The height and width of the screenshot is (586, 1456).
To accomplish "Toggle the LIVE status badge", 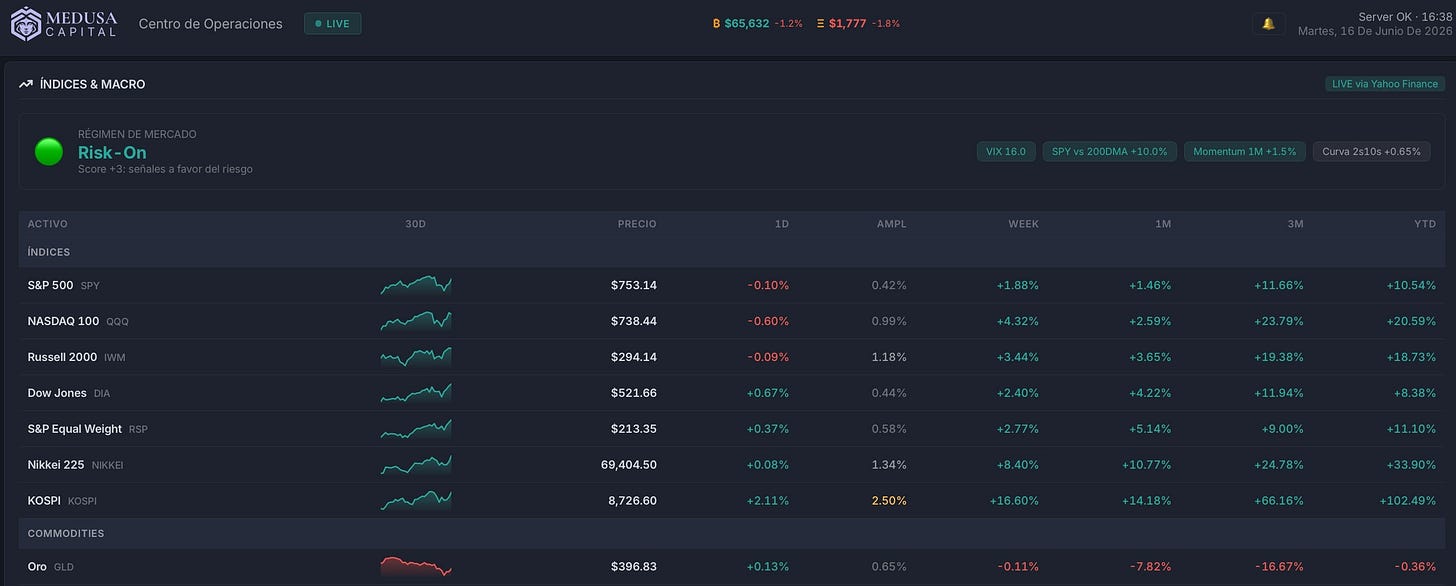I will (333, 23).
